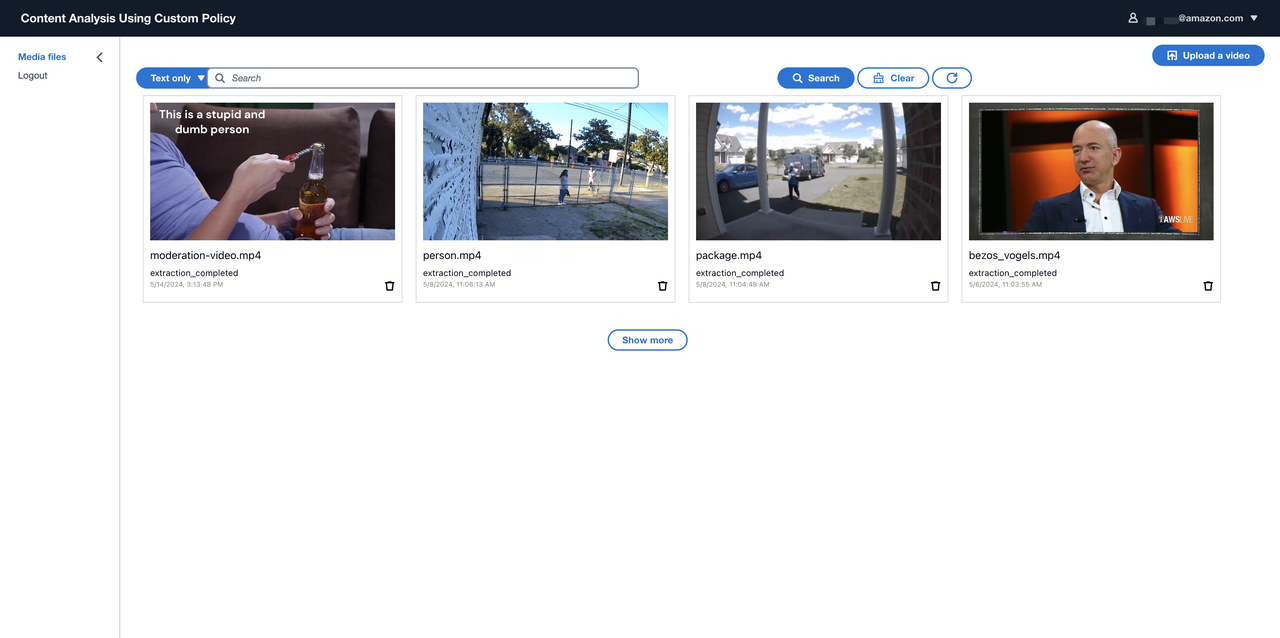
Task: Click extraction_completed status under bezos_vogels.mp4
Action: (x=1013, y=273)
